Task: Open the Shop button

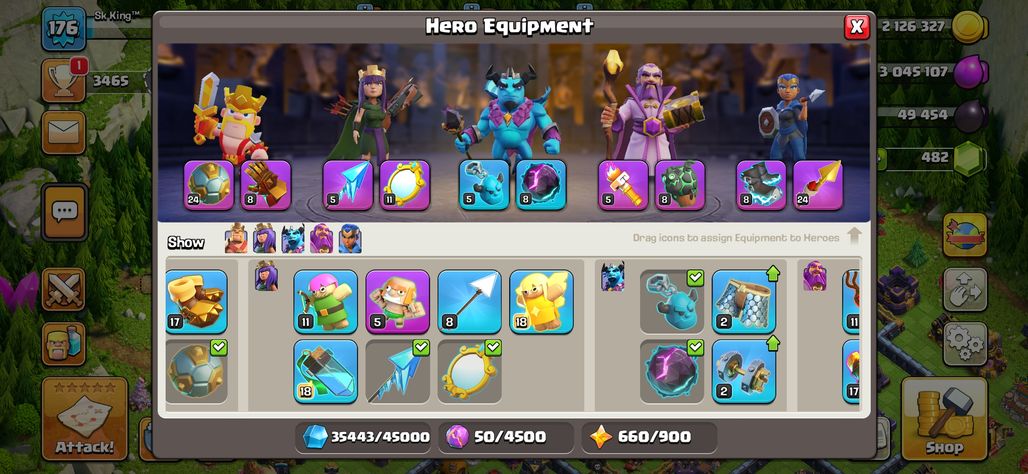Action: [x=944, y=418]
